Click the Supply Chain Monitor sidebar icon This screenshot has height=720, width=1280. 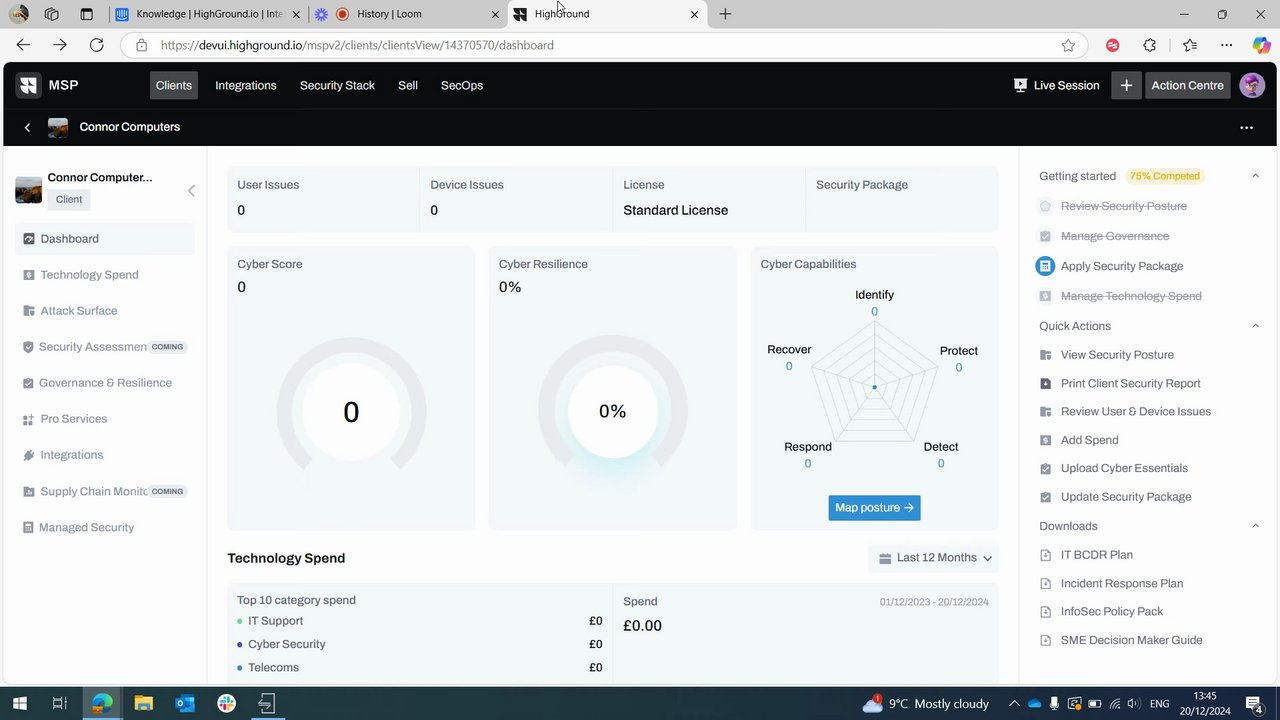coord(29,491)
